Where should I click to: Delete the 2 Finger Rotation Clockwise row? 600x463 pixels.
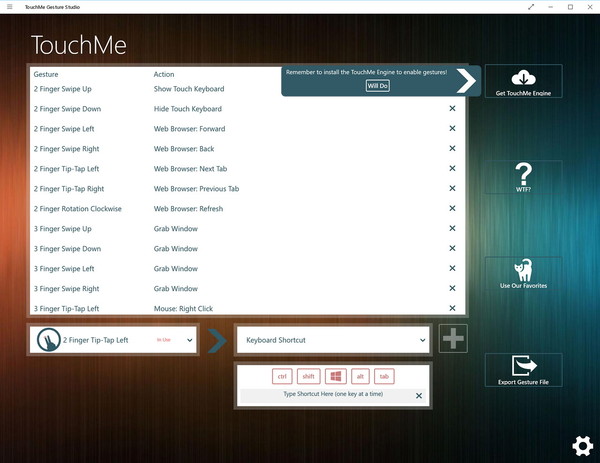tap(452, 208)
